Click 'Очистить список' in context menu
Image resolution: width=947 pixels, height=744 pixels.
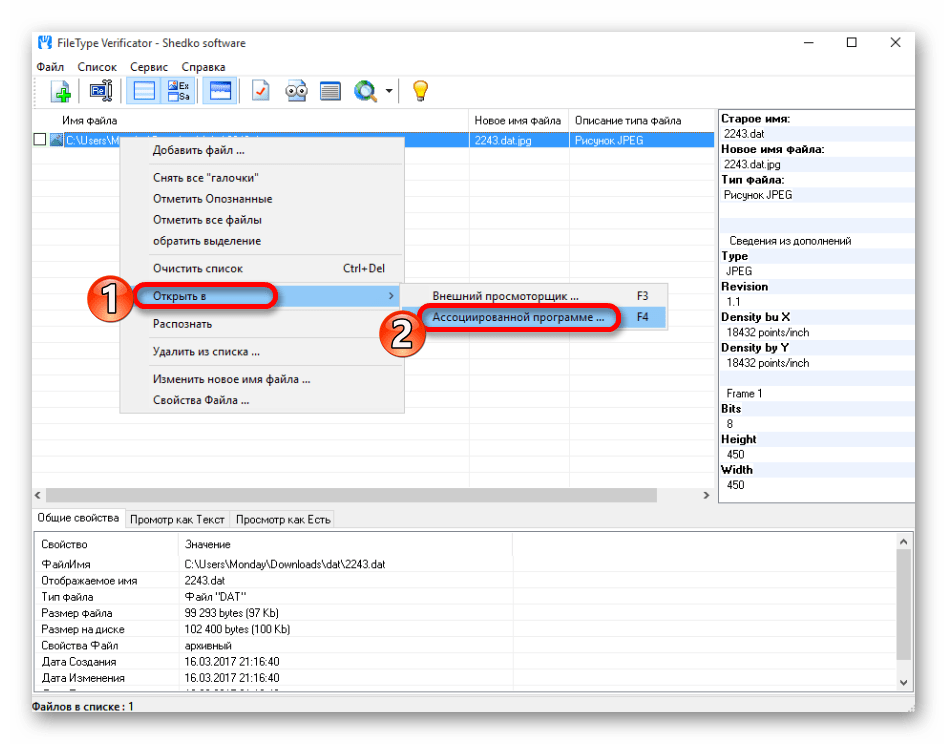[197, 268]
